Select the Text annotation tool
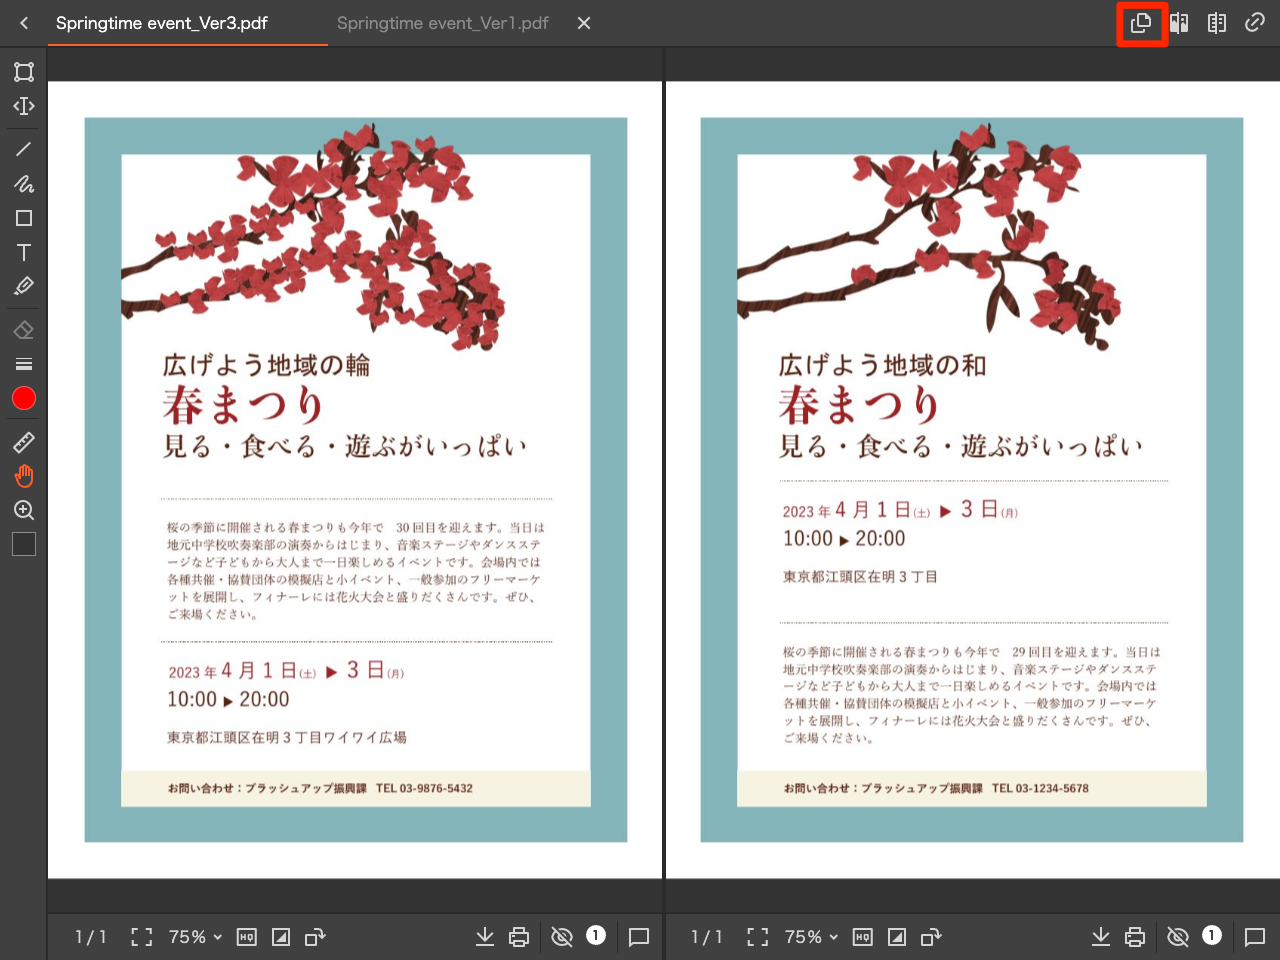Screen dimensions: 1280x960 (x=23, y=253)
